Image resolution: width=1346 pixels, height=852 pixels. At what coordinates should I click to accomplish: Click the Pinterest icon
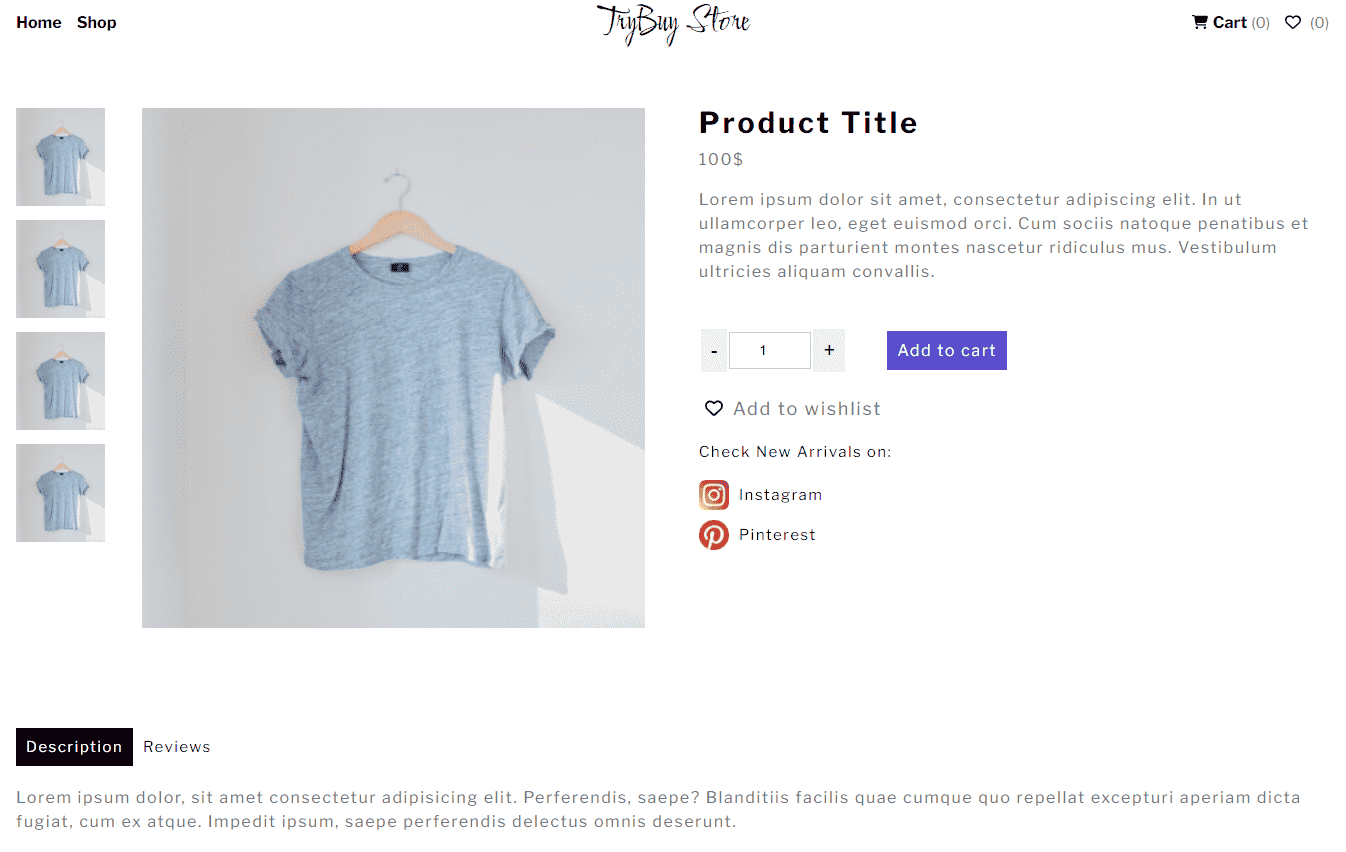[x=714, y=534]
